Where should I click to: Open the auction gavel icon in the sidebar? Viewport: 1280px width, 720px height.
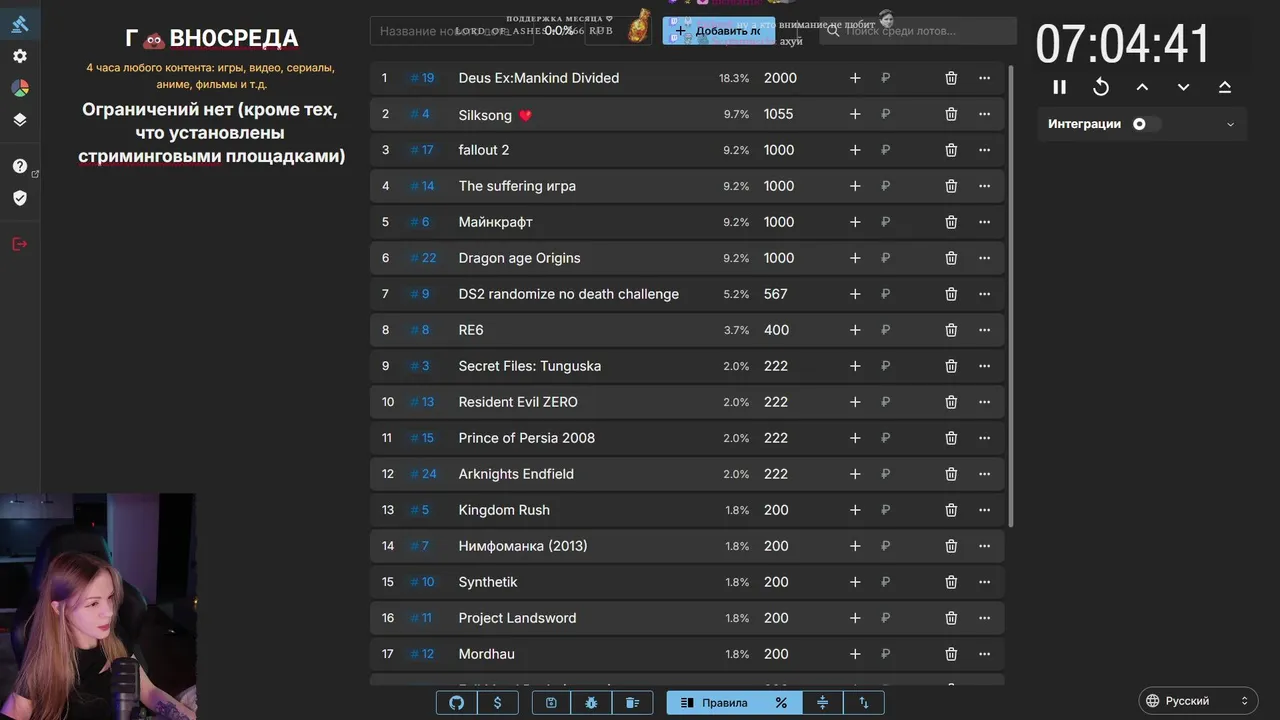coord(20,24)
